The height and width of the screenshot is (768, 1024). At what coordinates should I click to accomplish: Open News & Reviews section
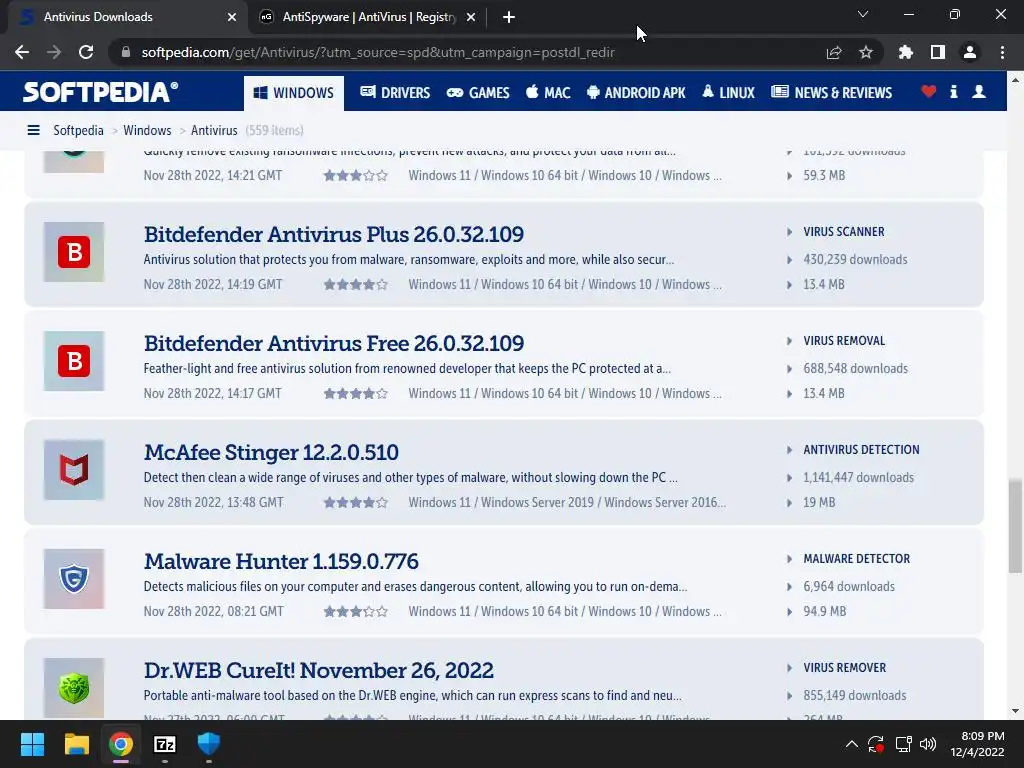(x=831, y=93)
